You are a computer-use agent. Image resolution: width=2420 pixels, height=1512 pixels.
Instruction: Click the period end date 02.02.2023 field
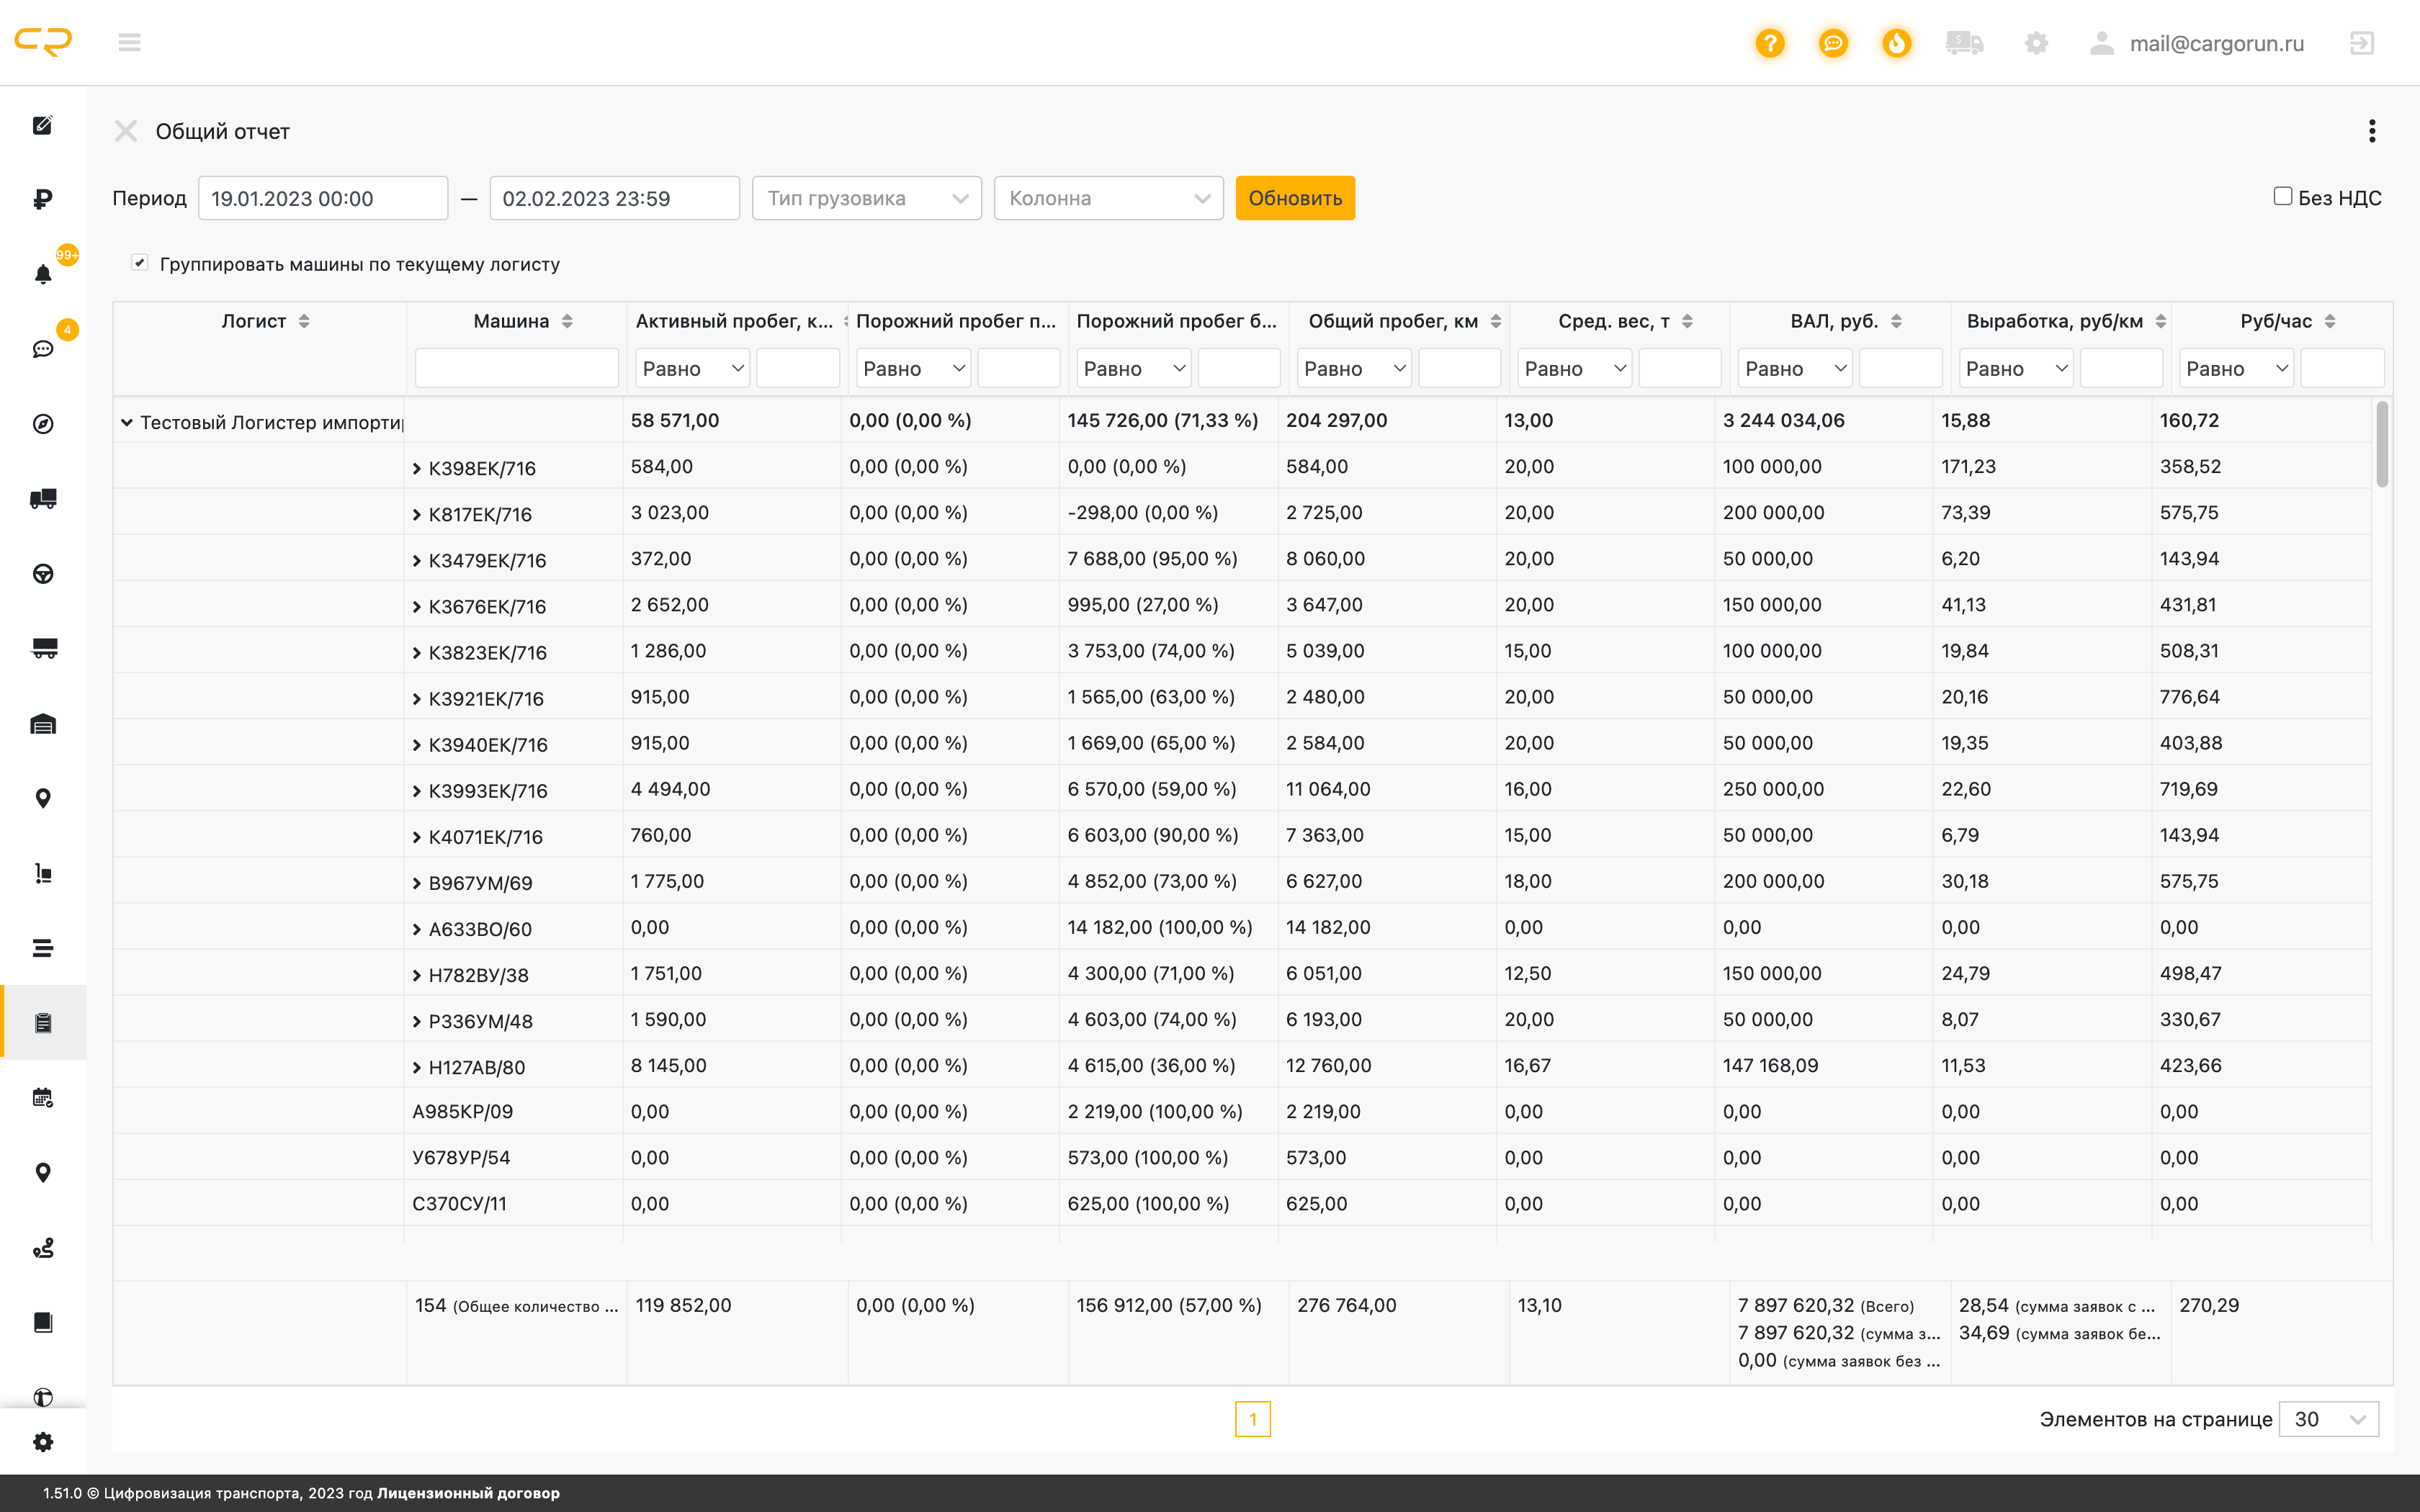[614, 198]
